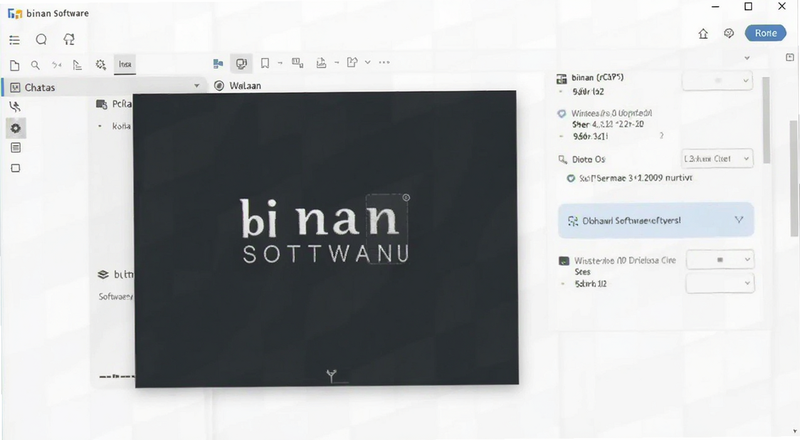This screenshot has height=440, width=800.
Task: Expand the Chatas panel dropdown arrow
Action: (x=196, y=86)
